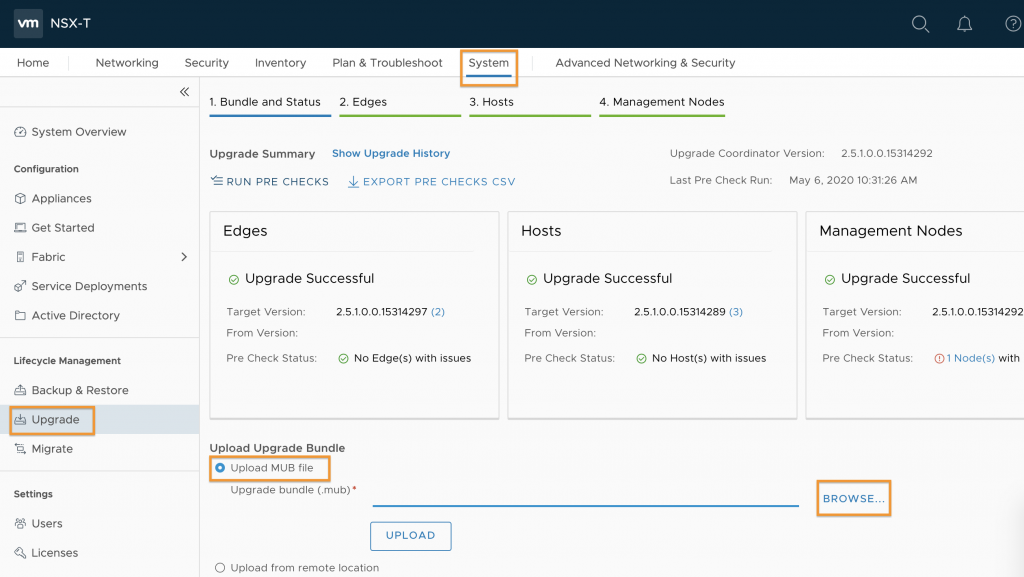Select step 1. Bundle and Status

click(265, 102)
